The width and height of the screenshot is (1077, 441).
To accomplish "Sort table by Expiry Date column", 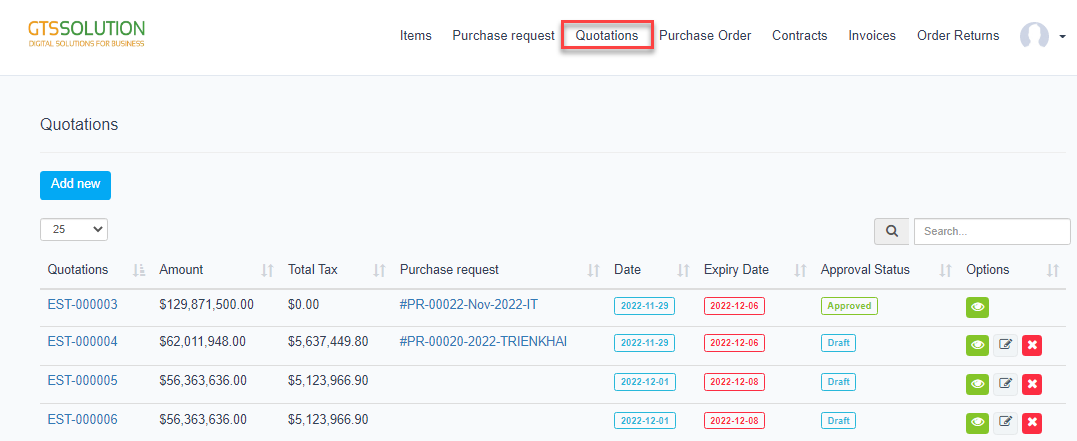I will pos(736,270).
